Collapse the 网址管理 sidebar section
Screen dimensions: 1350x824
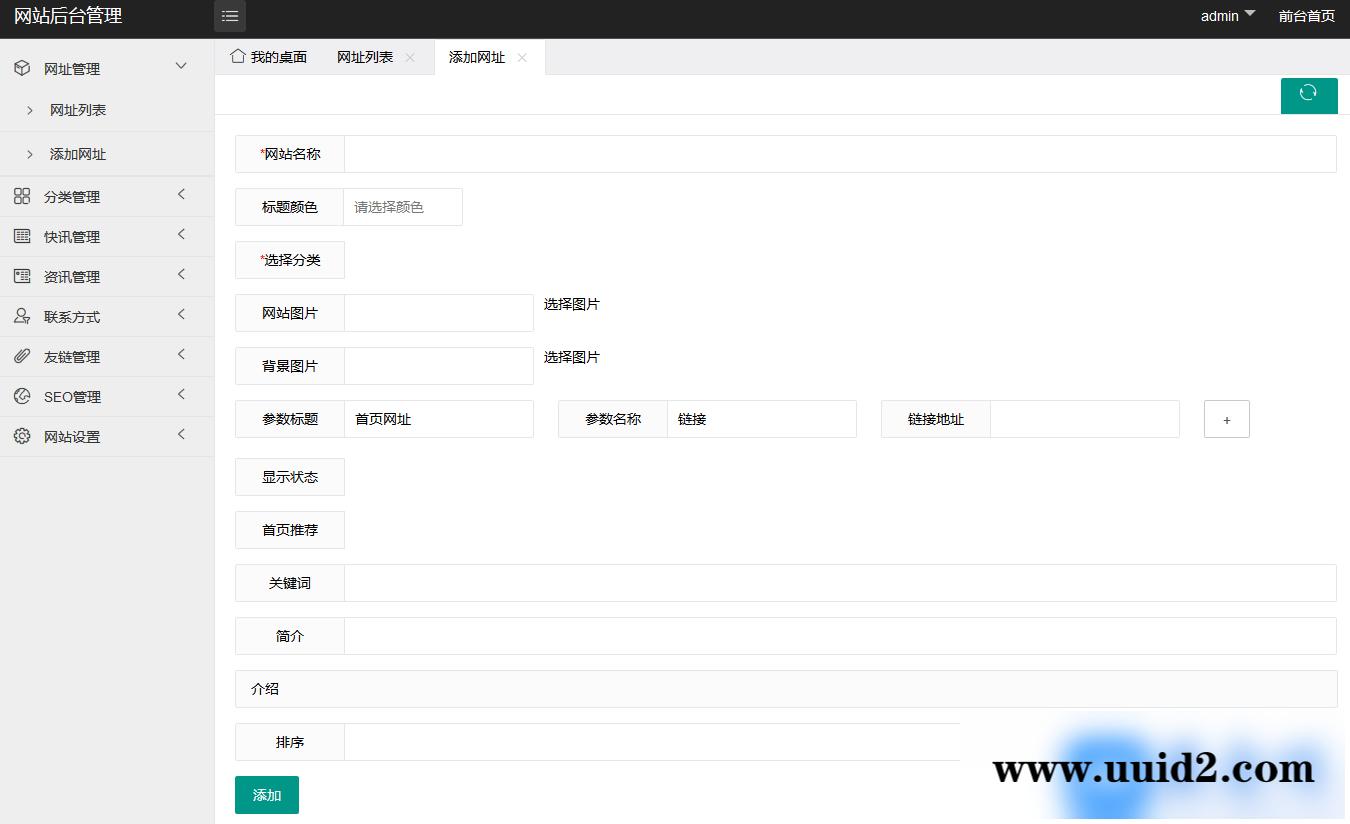pyautogui.click(x=181, y=67)
